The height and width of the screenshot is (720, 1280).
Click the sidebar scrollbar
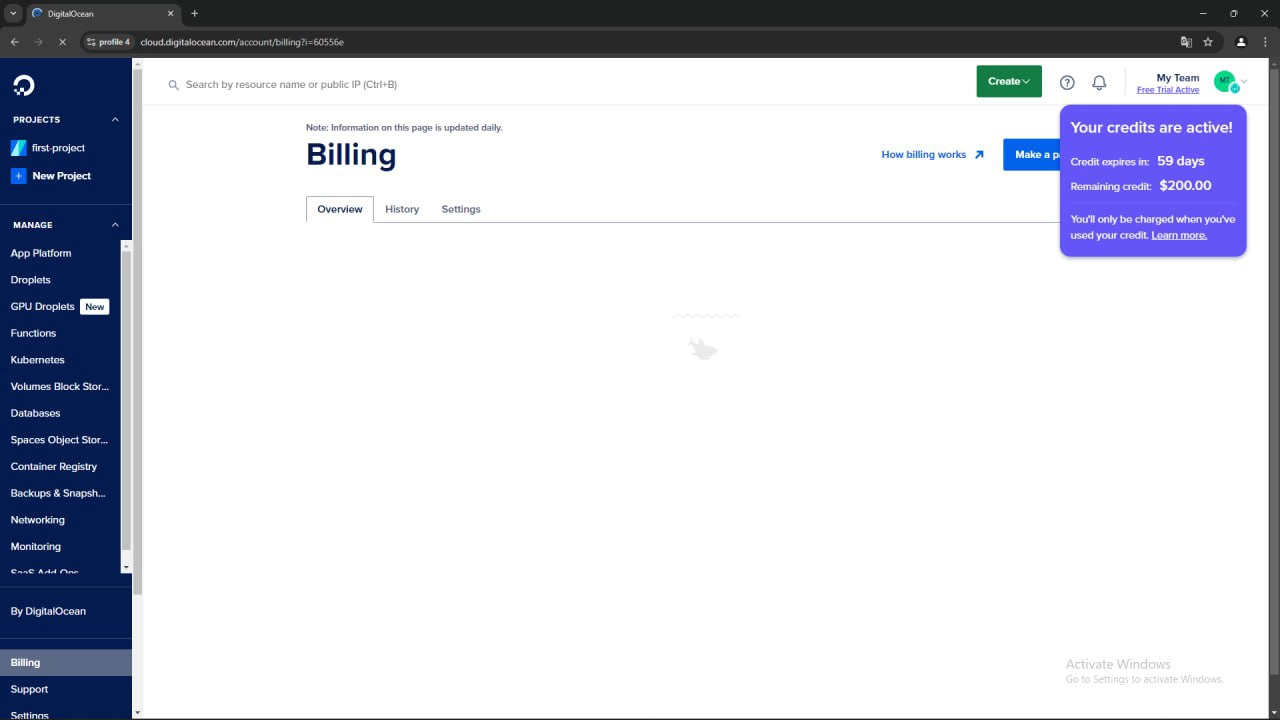click(128, 400)
